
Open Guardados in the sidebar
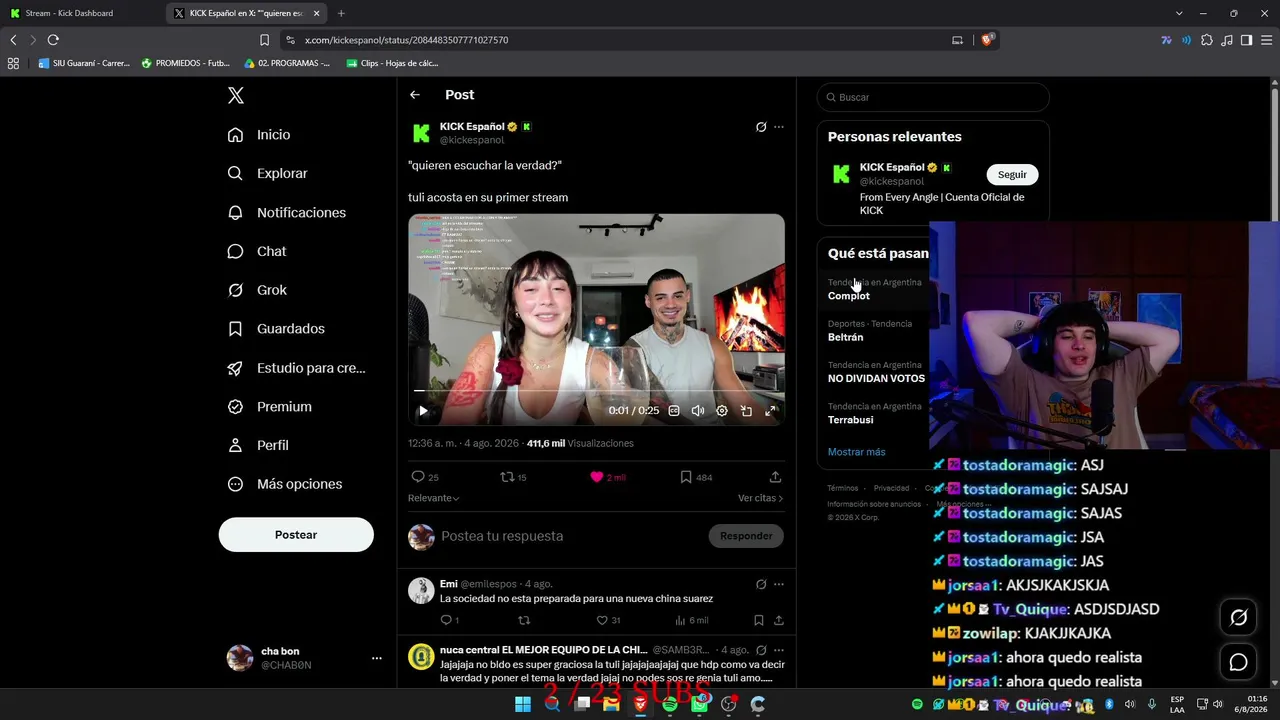pyautogui.click(x=276, y=329)
